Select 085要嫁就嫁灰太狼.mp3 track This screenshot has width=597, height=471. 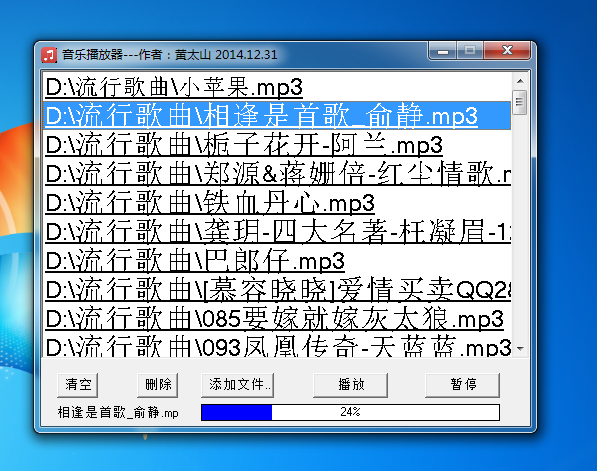tap(277, 318)
